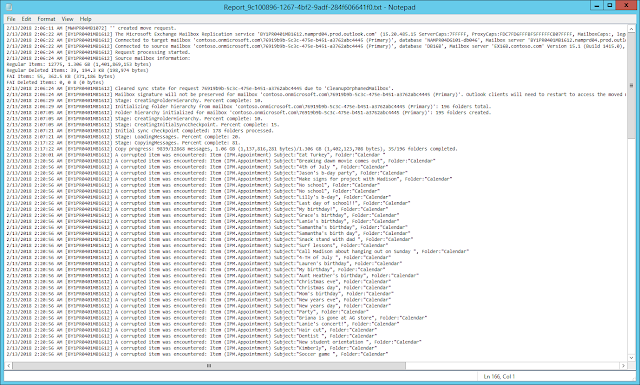Click the line starting 'FAI Deleted Items'
640x385 pixels.
[x=55, y=82]
